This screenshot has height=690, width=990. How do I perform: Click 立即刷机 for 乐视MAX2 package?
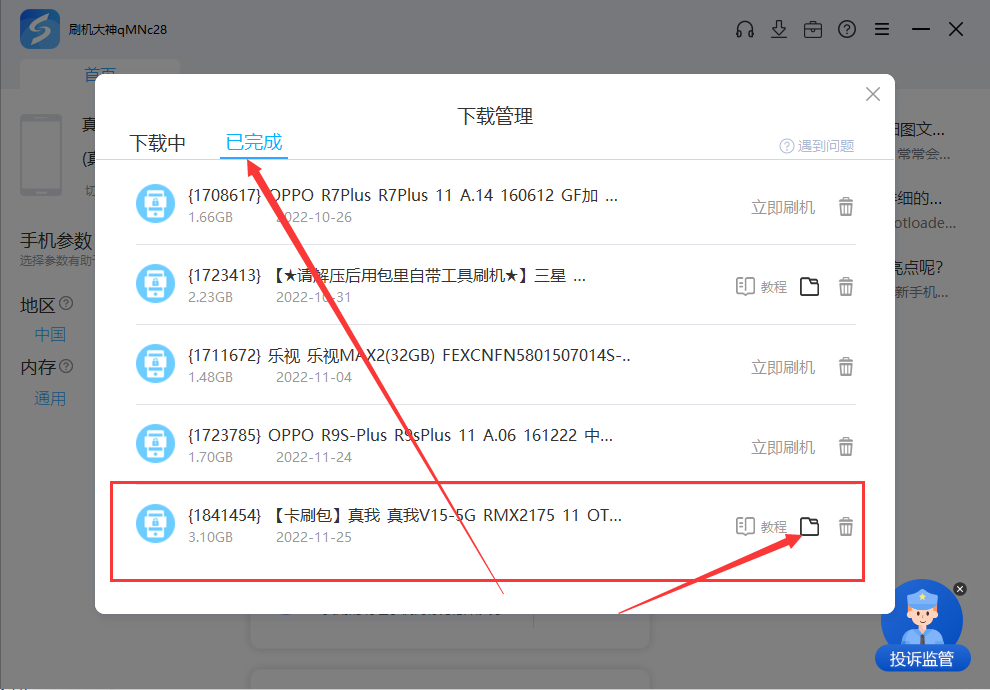point(783,367)
